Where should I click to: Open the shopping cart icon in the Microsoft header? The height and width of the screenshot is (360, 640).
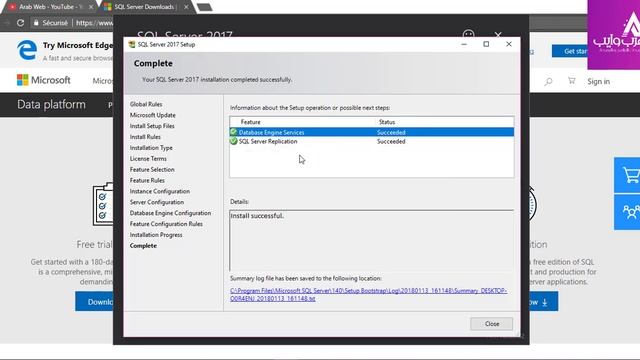coord(571,81)
